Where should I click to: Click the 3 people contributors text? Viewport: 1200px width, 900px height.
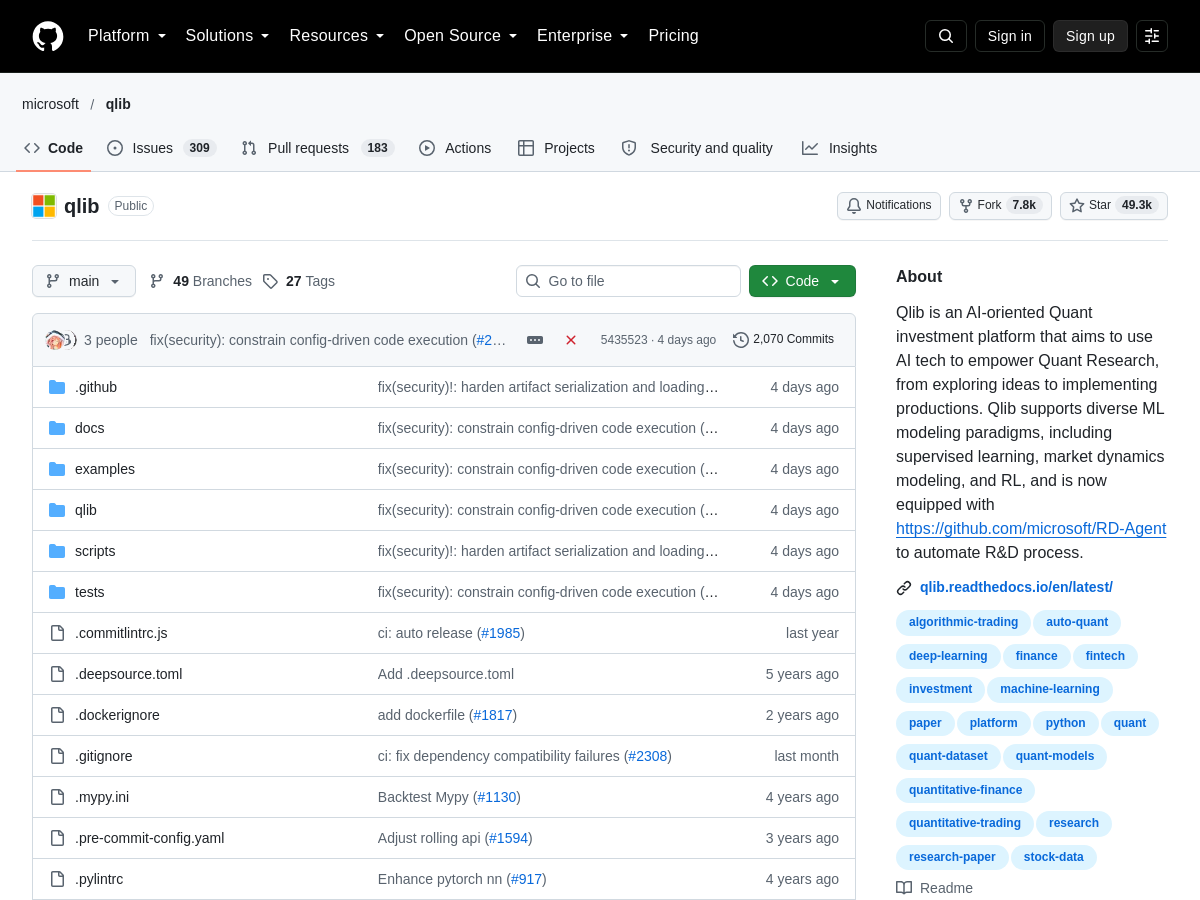111,340
